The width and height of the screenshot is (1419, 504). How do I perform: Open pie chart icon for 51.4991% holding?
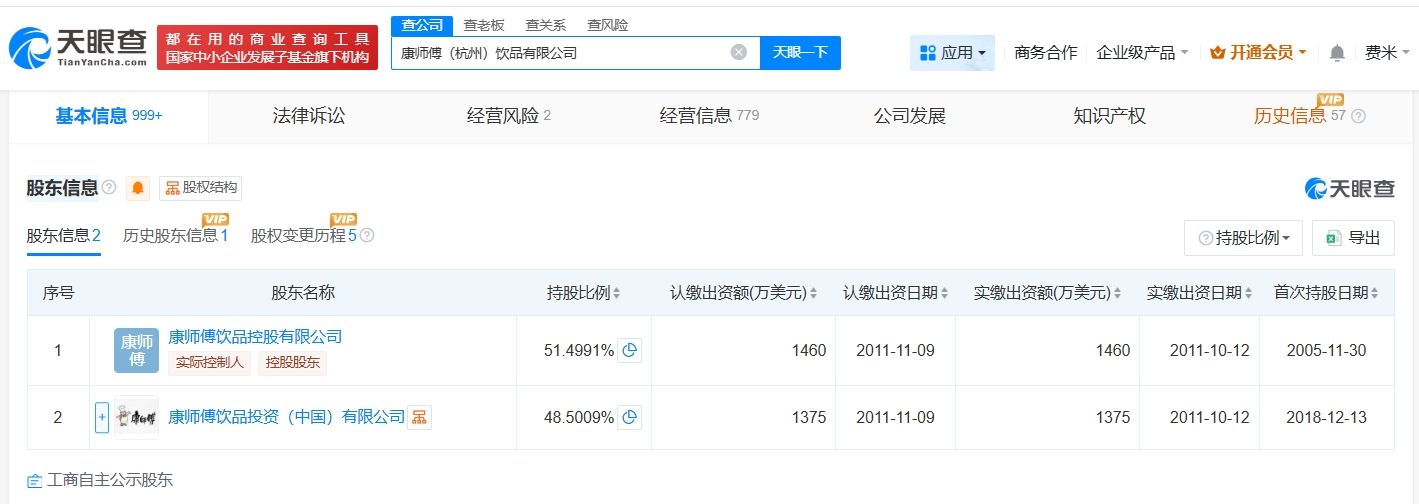[629, 351]
